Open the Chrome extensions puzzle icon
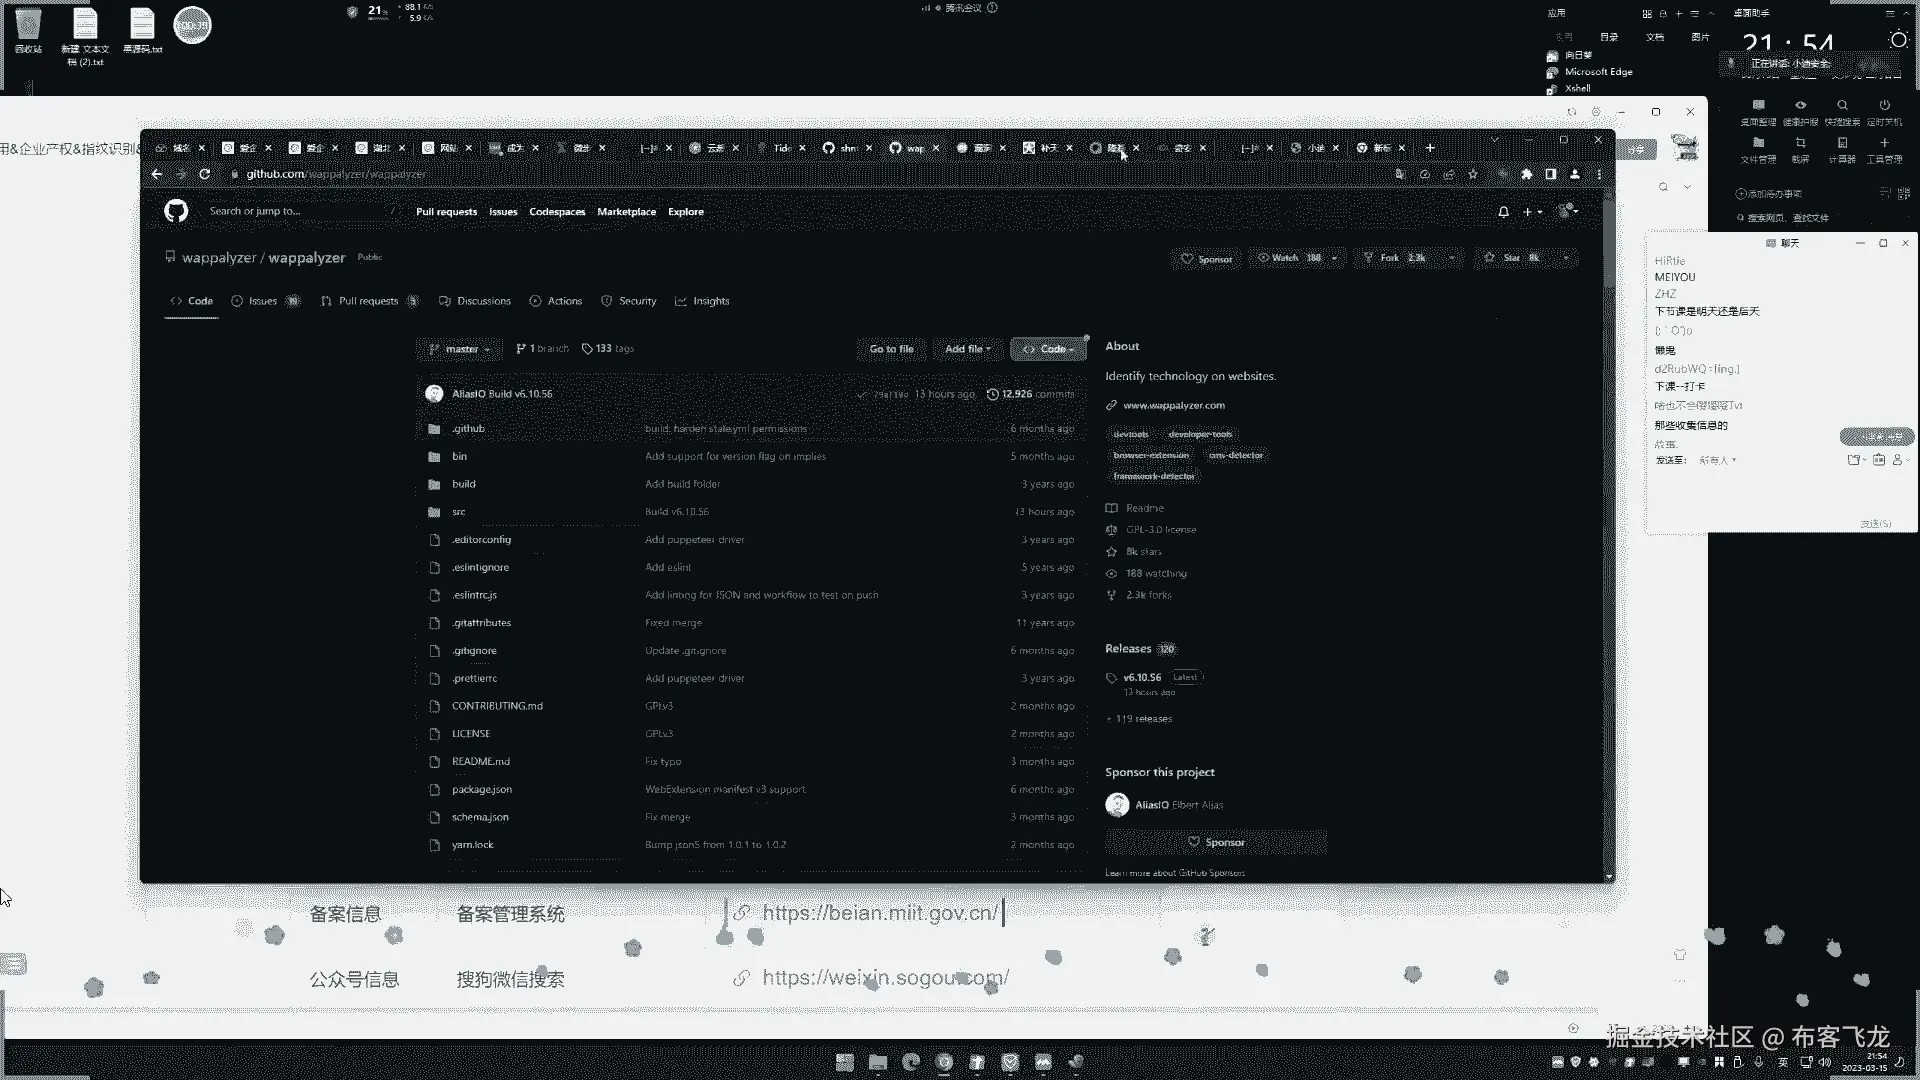This screenshot has height=1080, width=1920. (x=1526, y=174)
